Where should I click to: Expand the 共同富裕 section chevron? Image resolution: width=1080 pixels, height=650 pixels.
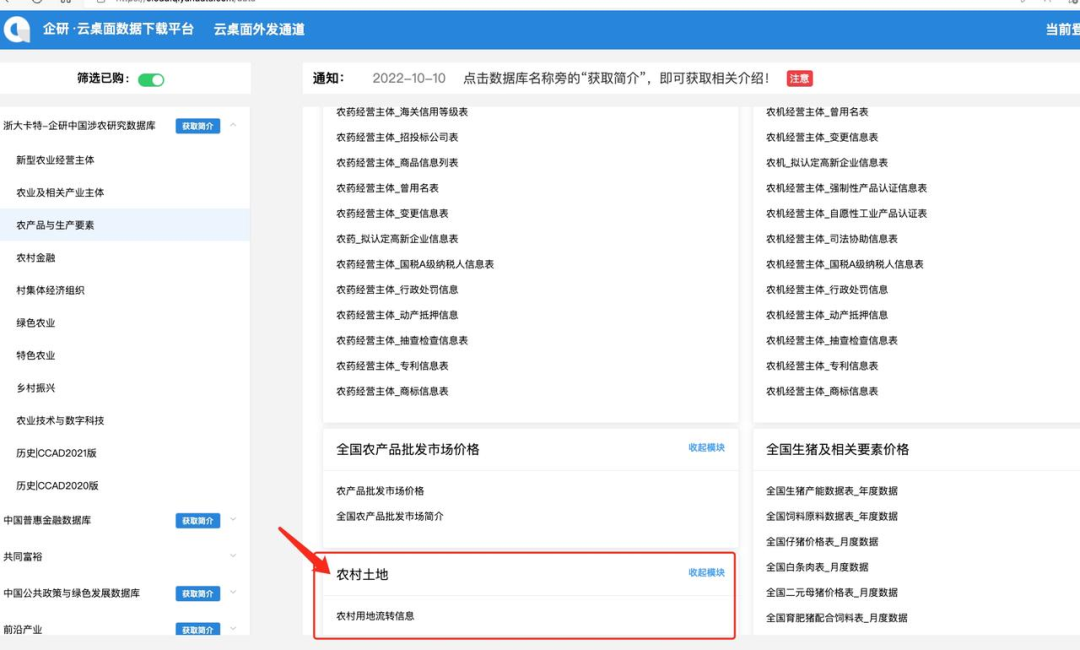[232, 556]
